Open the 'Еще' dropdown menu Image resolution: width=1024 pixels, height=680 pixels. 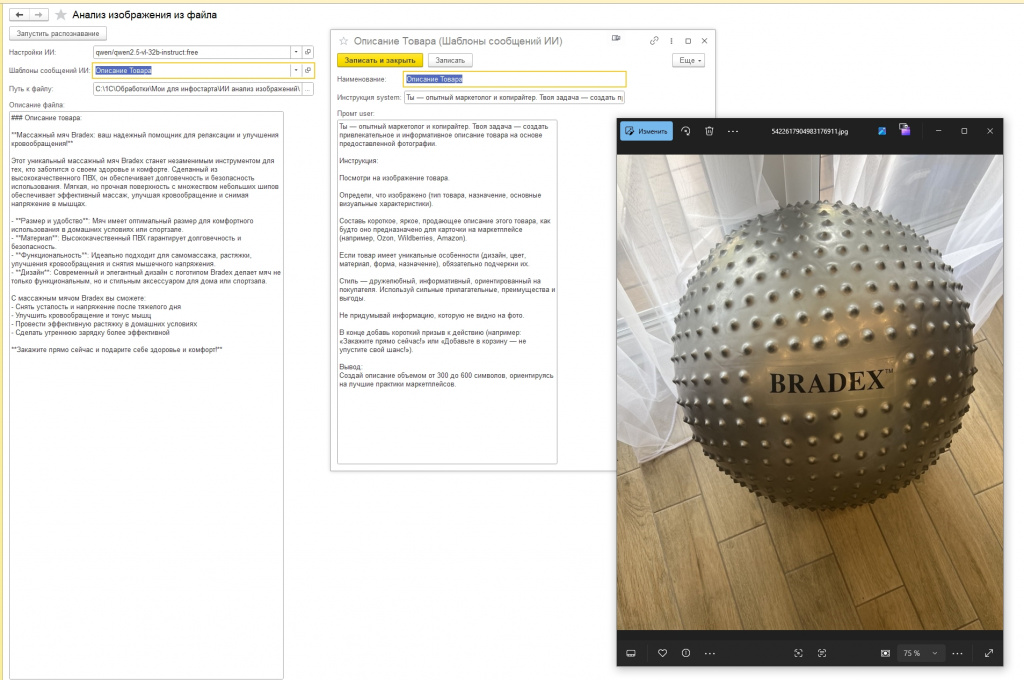pos(688,60)
